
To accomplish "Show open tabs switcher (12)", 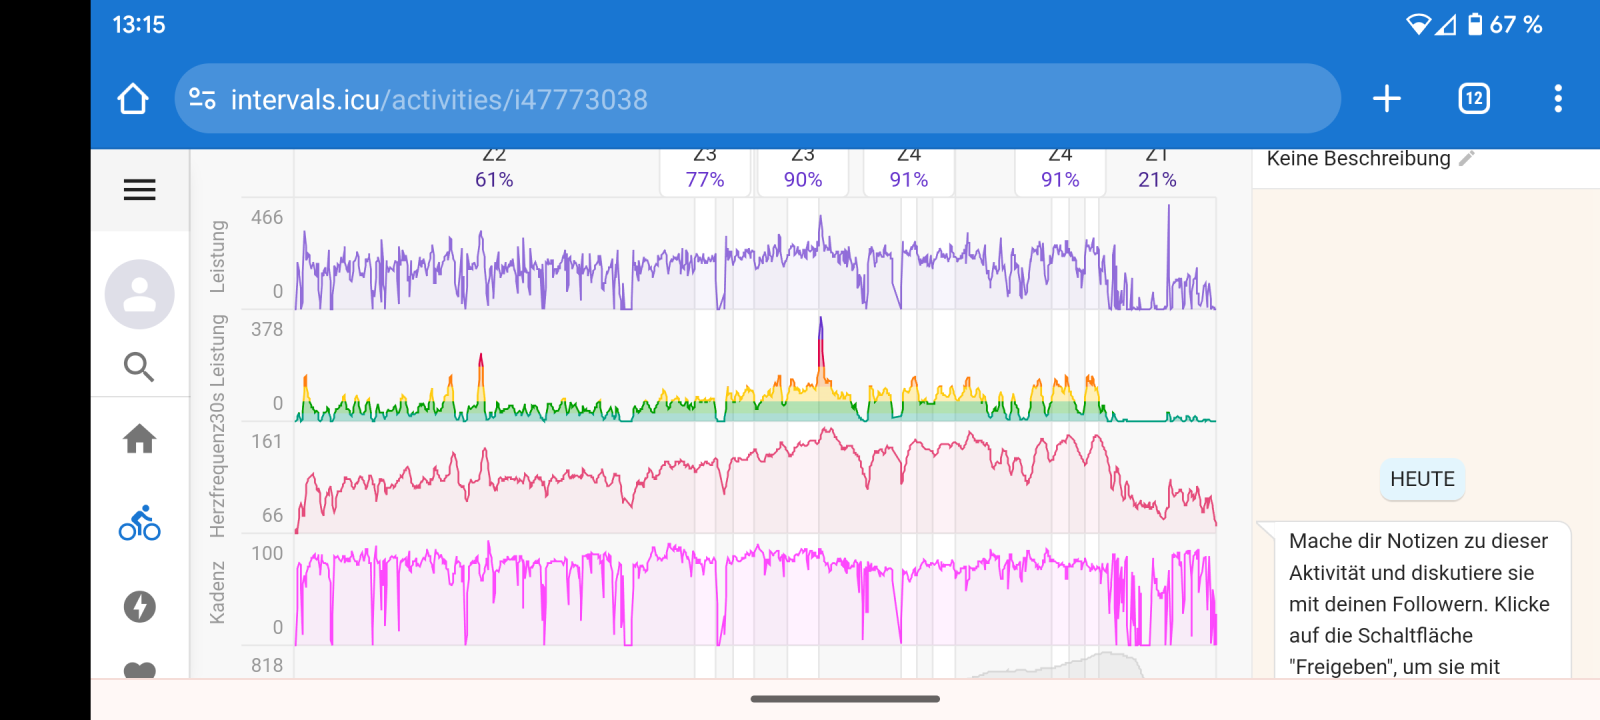I will click(1473, 99).
